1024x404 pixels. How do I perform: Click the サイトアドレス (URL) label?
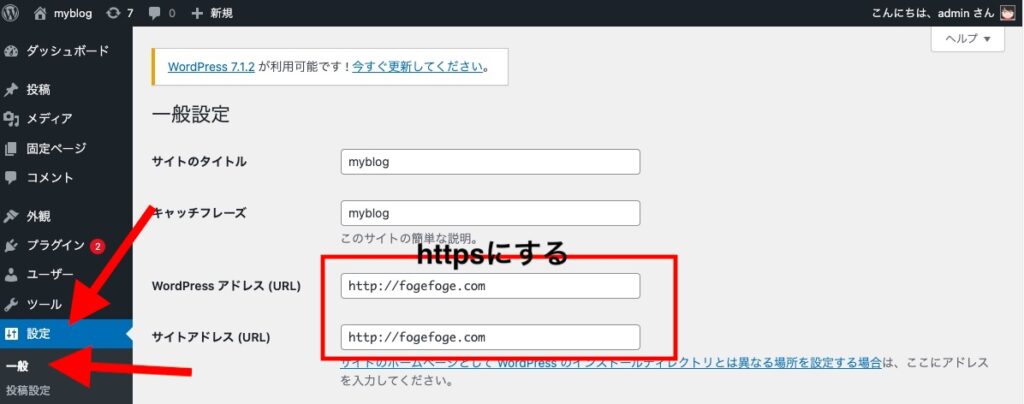coord(211,337)
